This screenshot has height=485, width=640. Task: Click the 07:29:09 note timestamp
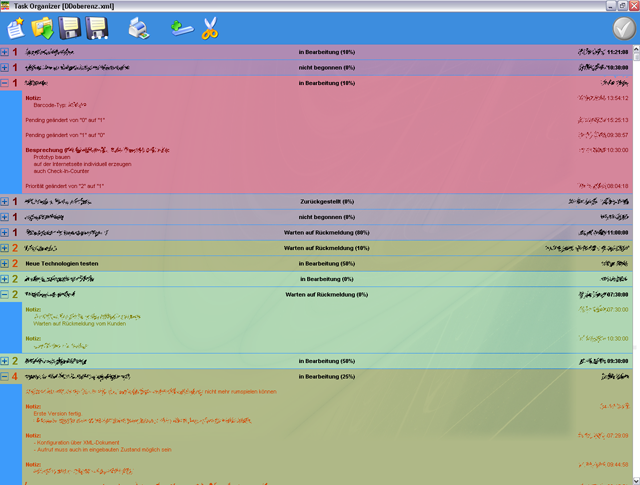pyautogui.click(x=603, y=436)
